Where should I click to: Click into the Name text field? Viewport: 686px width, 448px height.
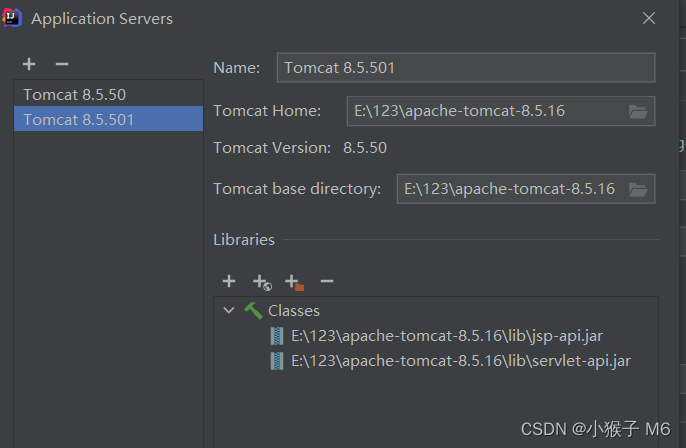[x=465, y=68]
